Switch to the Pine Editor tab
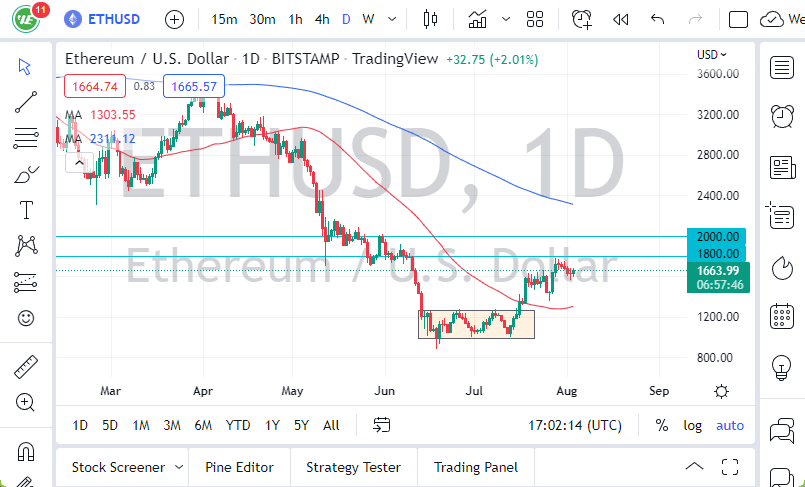 click(240, 467)
